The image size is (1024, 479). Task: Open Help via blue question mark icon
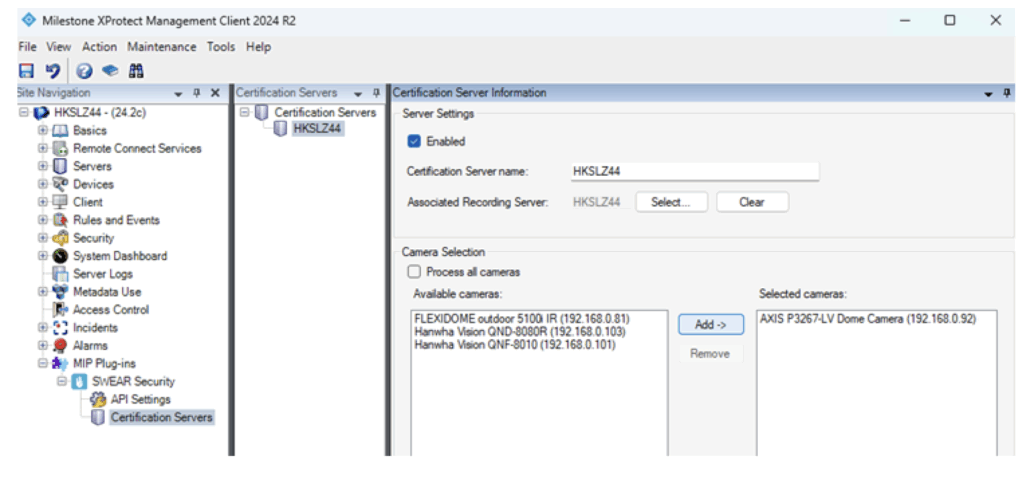point(85,71)
